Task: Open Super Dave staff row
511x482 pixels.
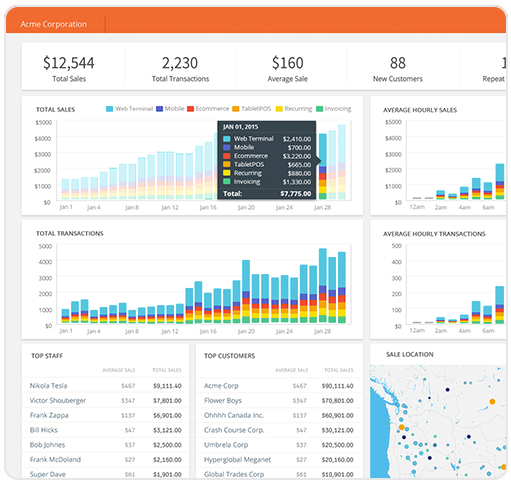Action: click(105, 474)
